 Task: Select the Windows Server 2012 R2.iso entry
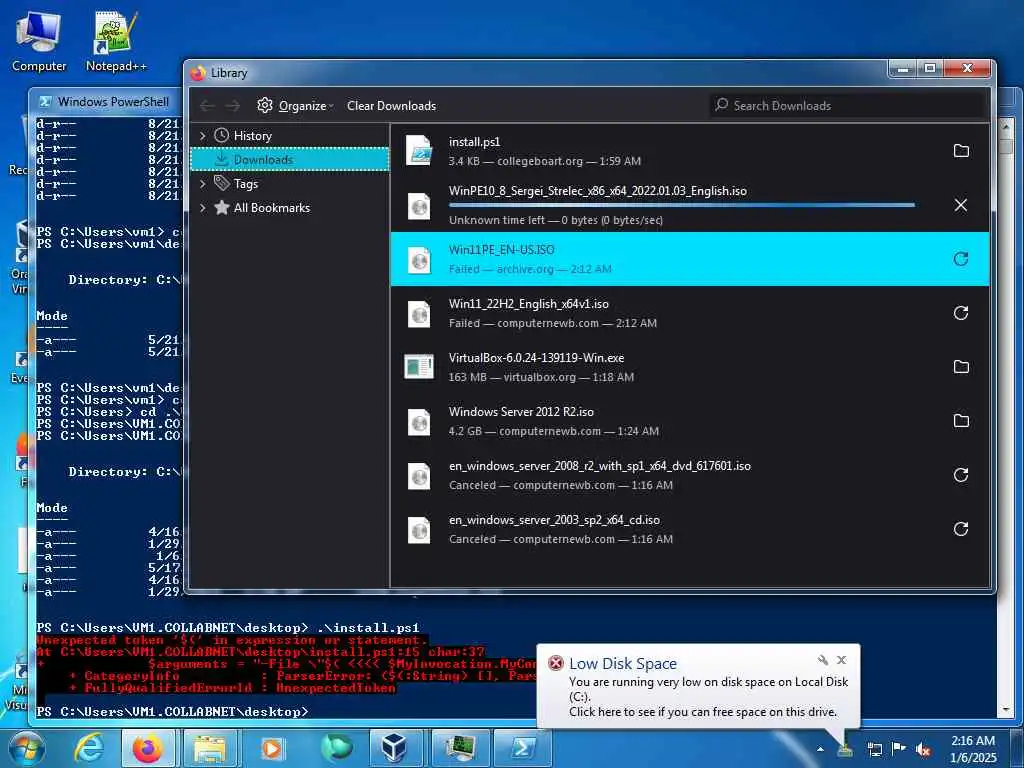(690, 421)
